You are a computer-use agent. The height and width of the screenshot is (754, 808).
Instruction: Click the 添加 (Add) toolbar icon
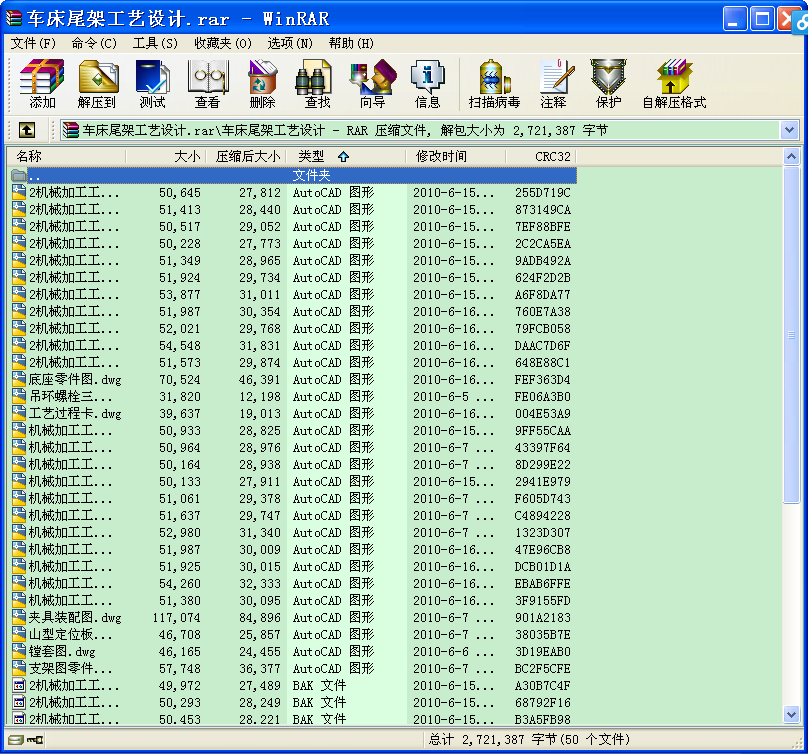[x=42, y=83]
